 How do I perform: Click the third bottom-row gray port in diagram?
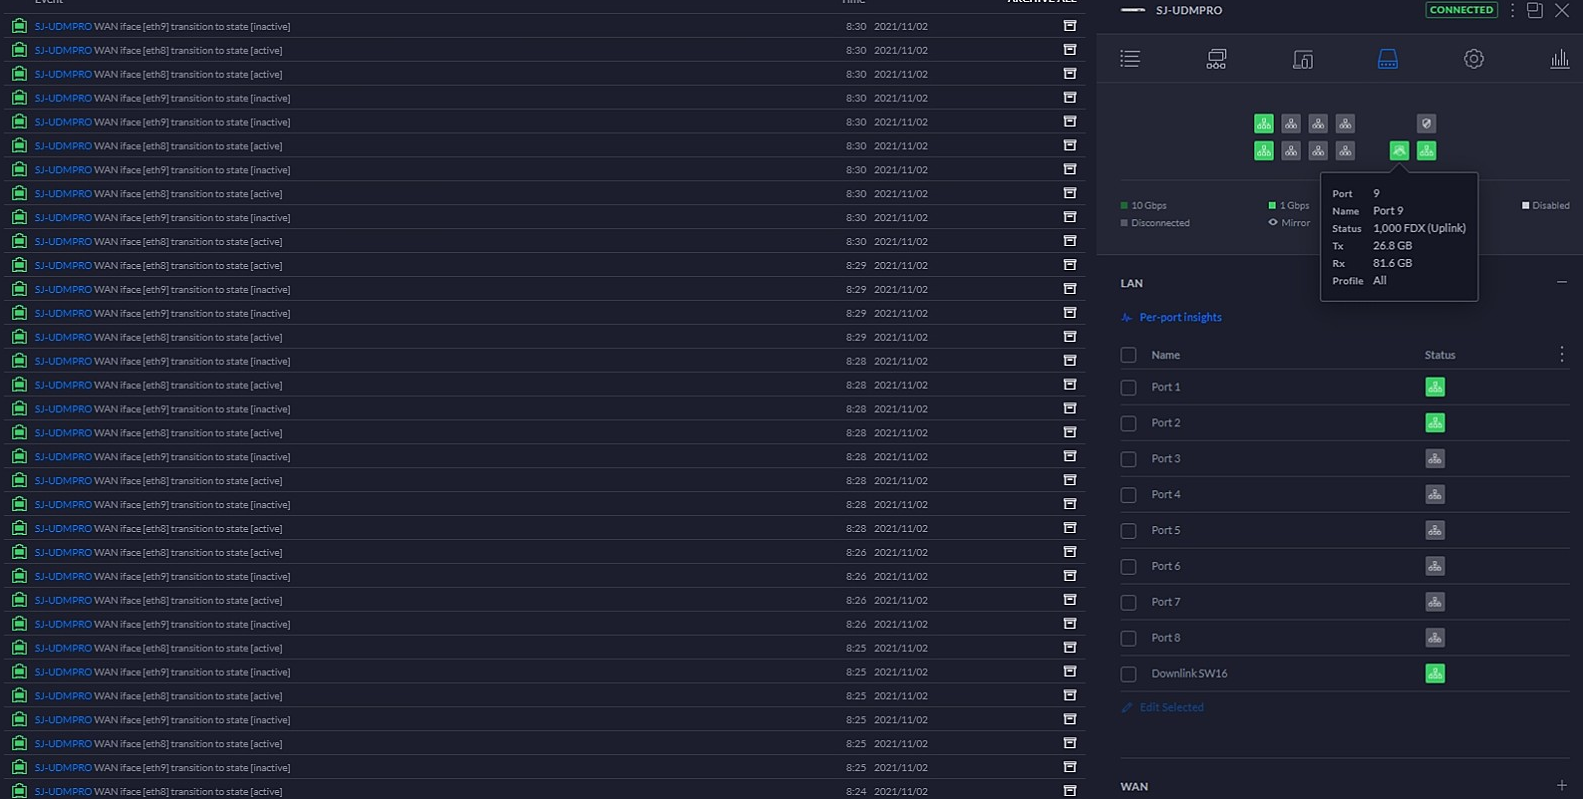tap(1318, 151)
